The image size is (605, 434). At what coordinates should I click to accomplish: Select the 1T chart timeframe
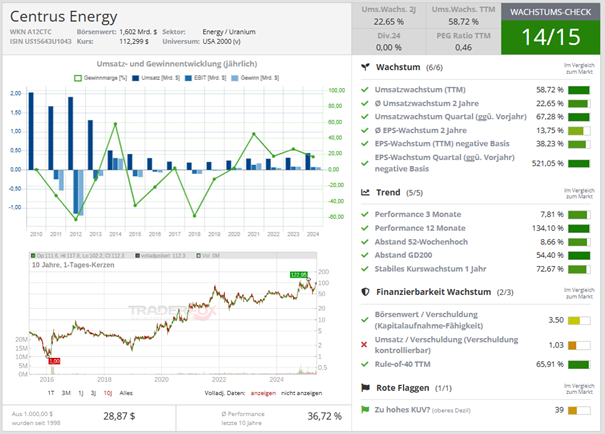coord(51,393)
